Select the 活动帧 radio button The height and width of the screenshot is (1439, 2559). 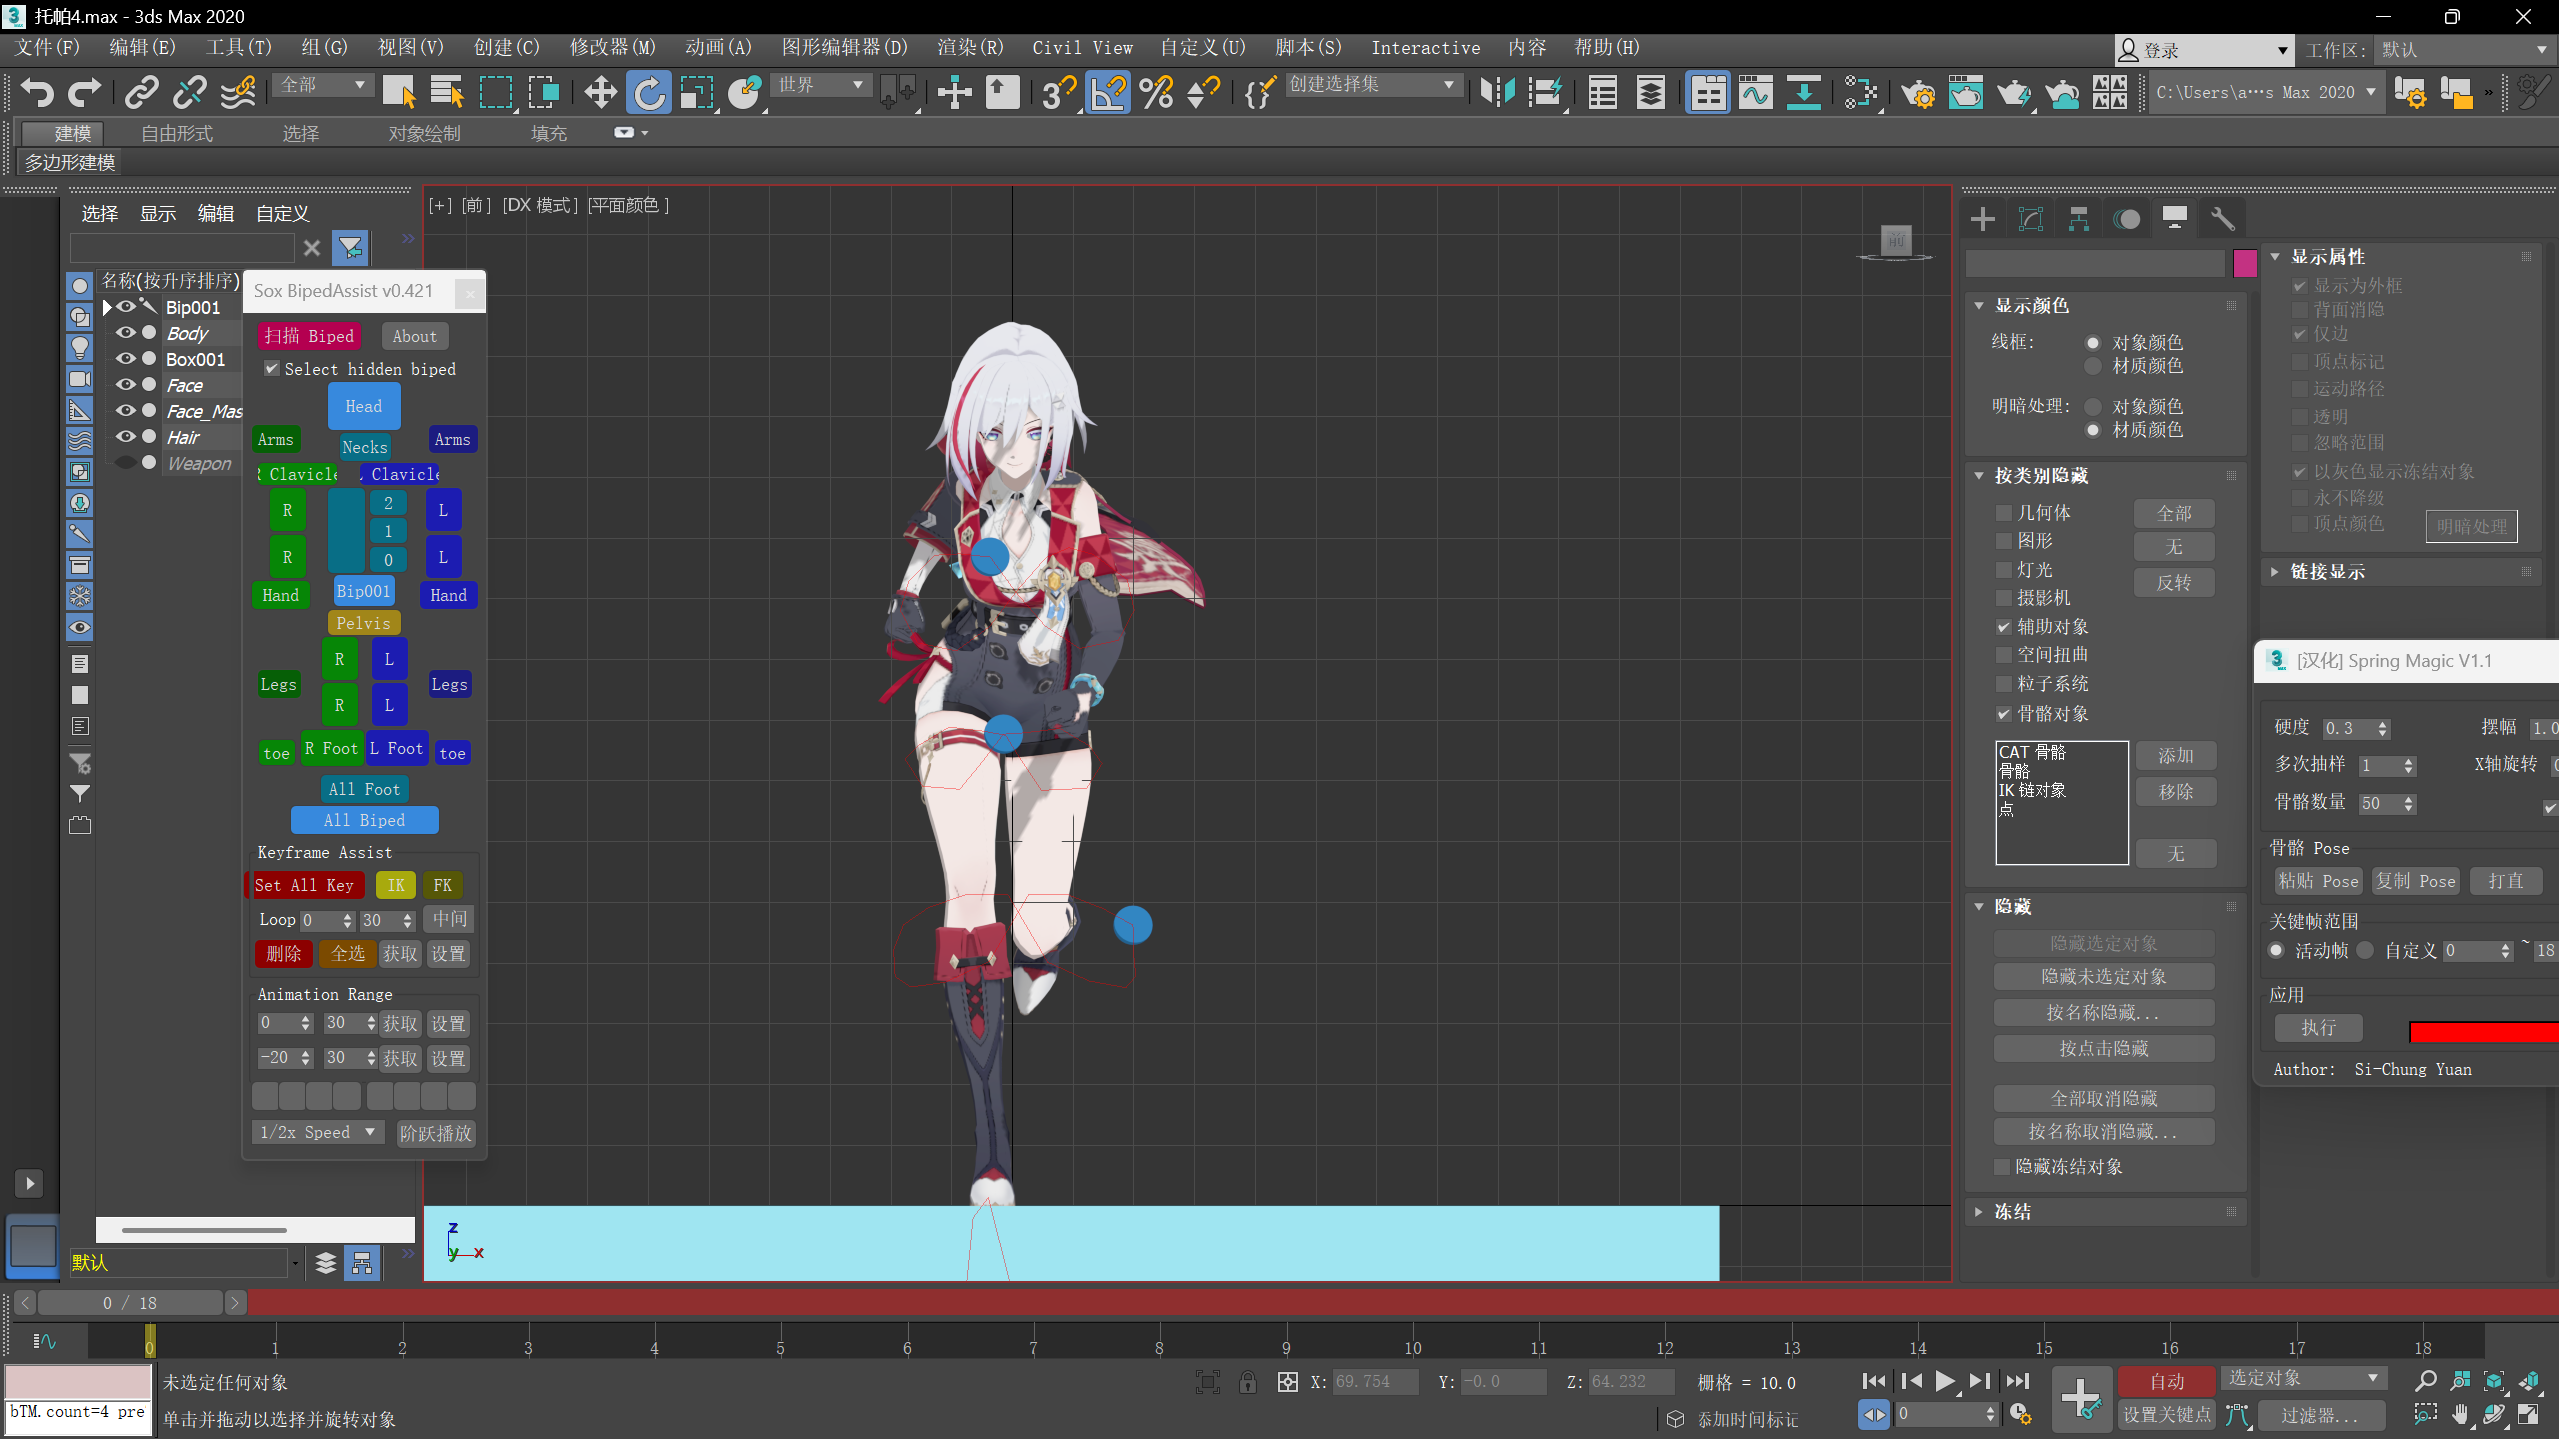coord(2277,951)
